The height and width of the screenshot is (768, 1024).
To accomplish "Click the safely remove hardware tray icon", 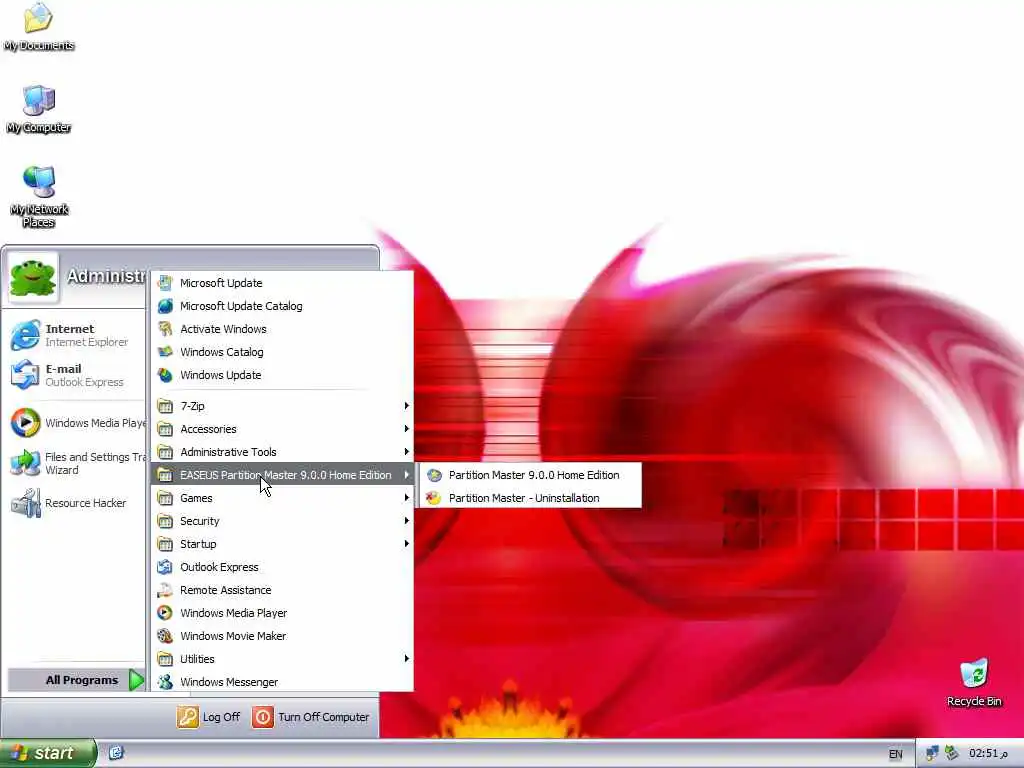I will pos(952,753).
